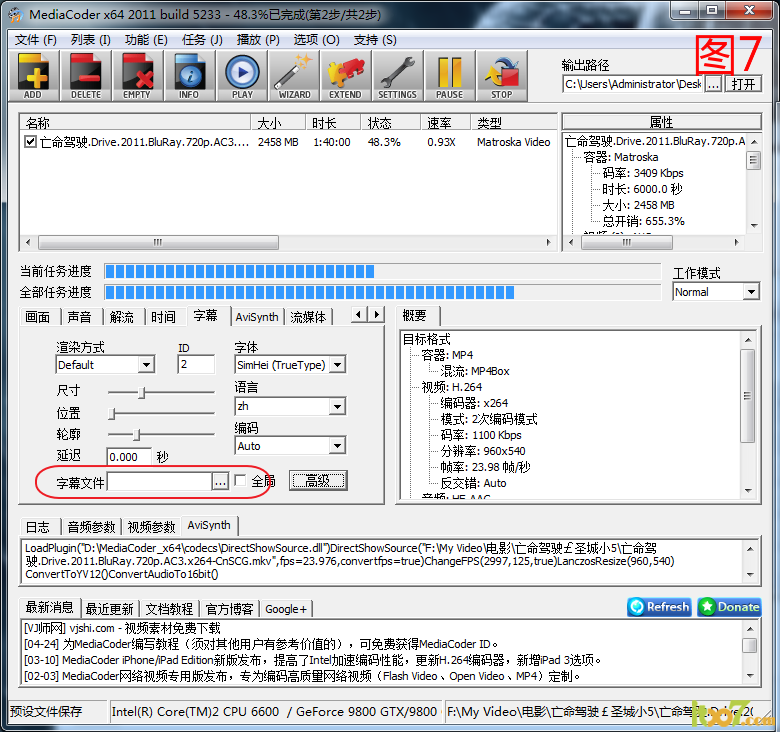Open the INFO toolbar icon
Viewport: 780px width, 732px height.
[x=189, y=75]
